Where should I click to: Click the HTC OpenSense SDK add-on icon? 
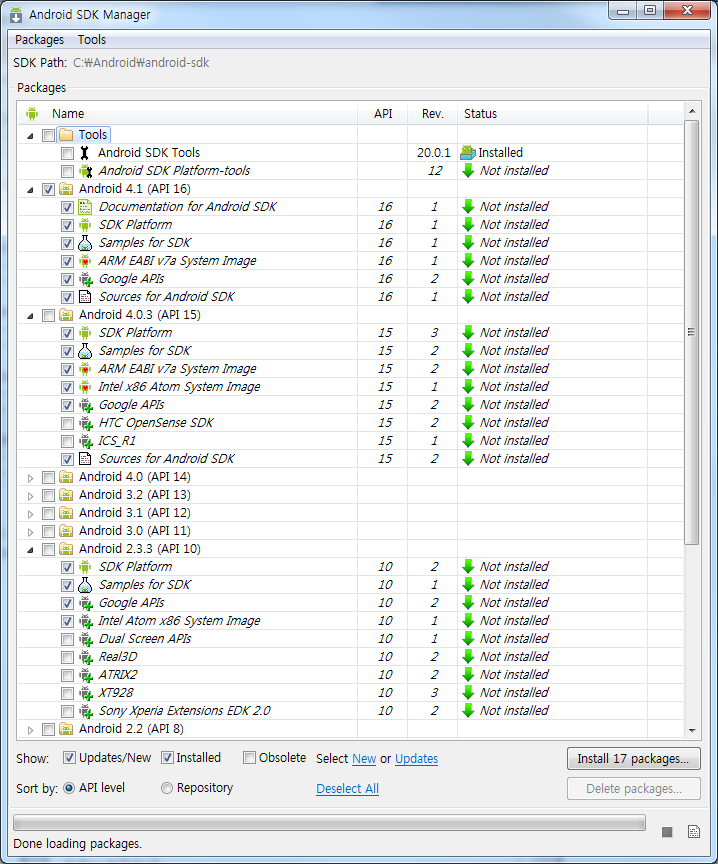tap(85, 423)
